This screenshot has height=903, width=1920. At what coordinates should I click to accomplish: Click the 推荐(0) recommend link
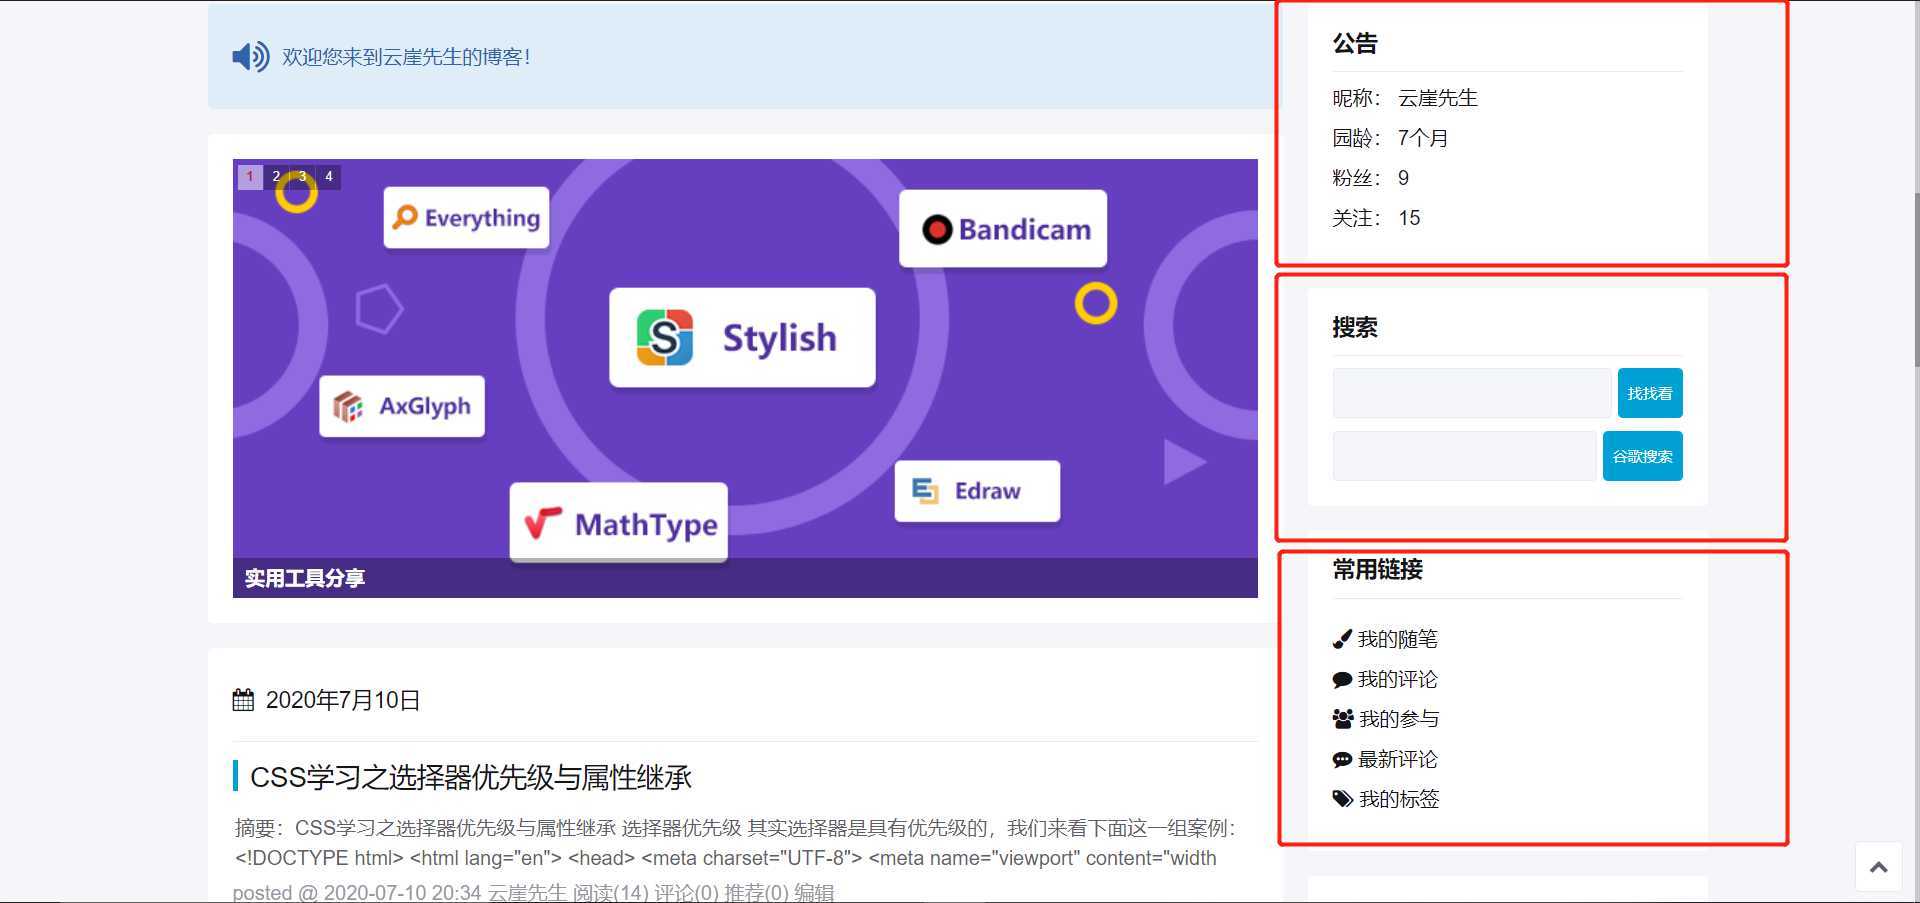756,892
